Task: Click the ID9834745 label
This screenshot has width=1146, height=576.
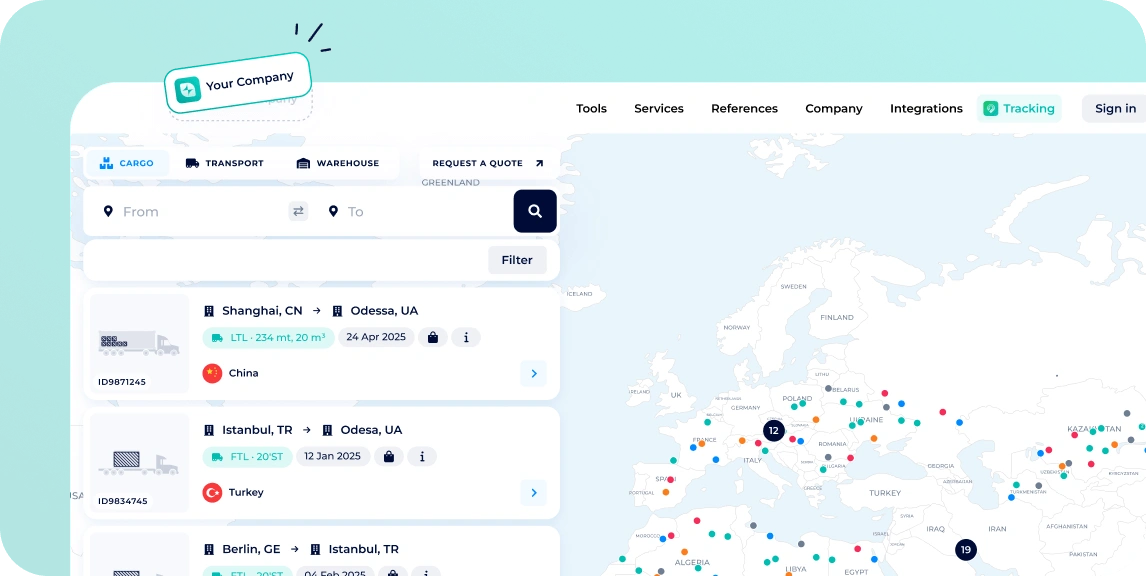Action: click(x=123, y=501)
